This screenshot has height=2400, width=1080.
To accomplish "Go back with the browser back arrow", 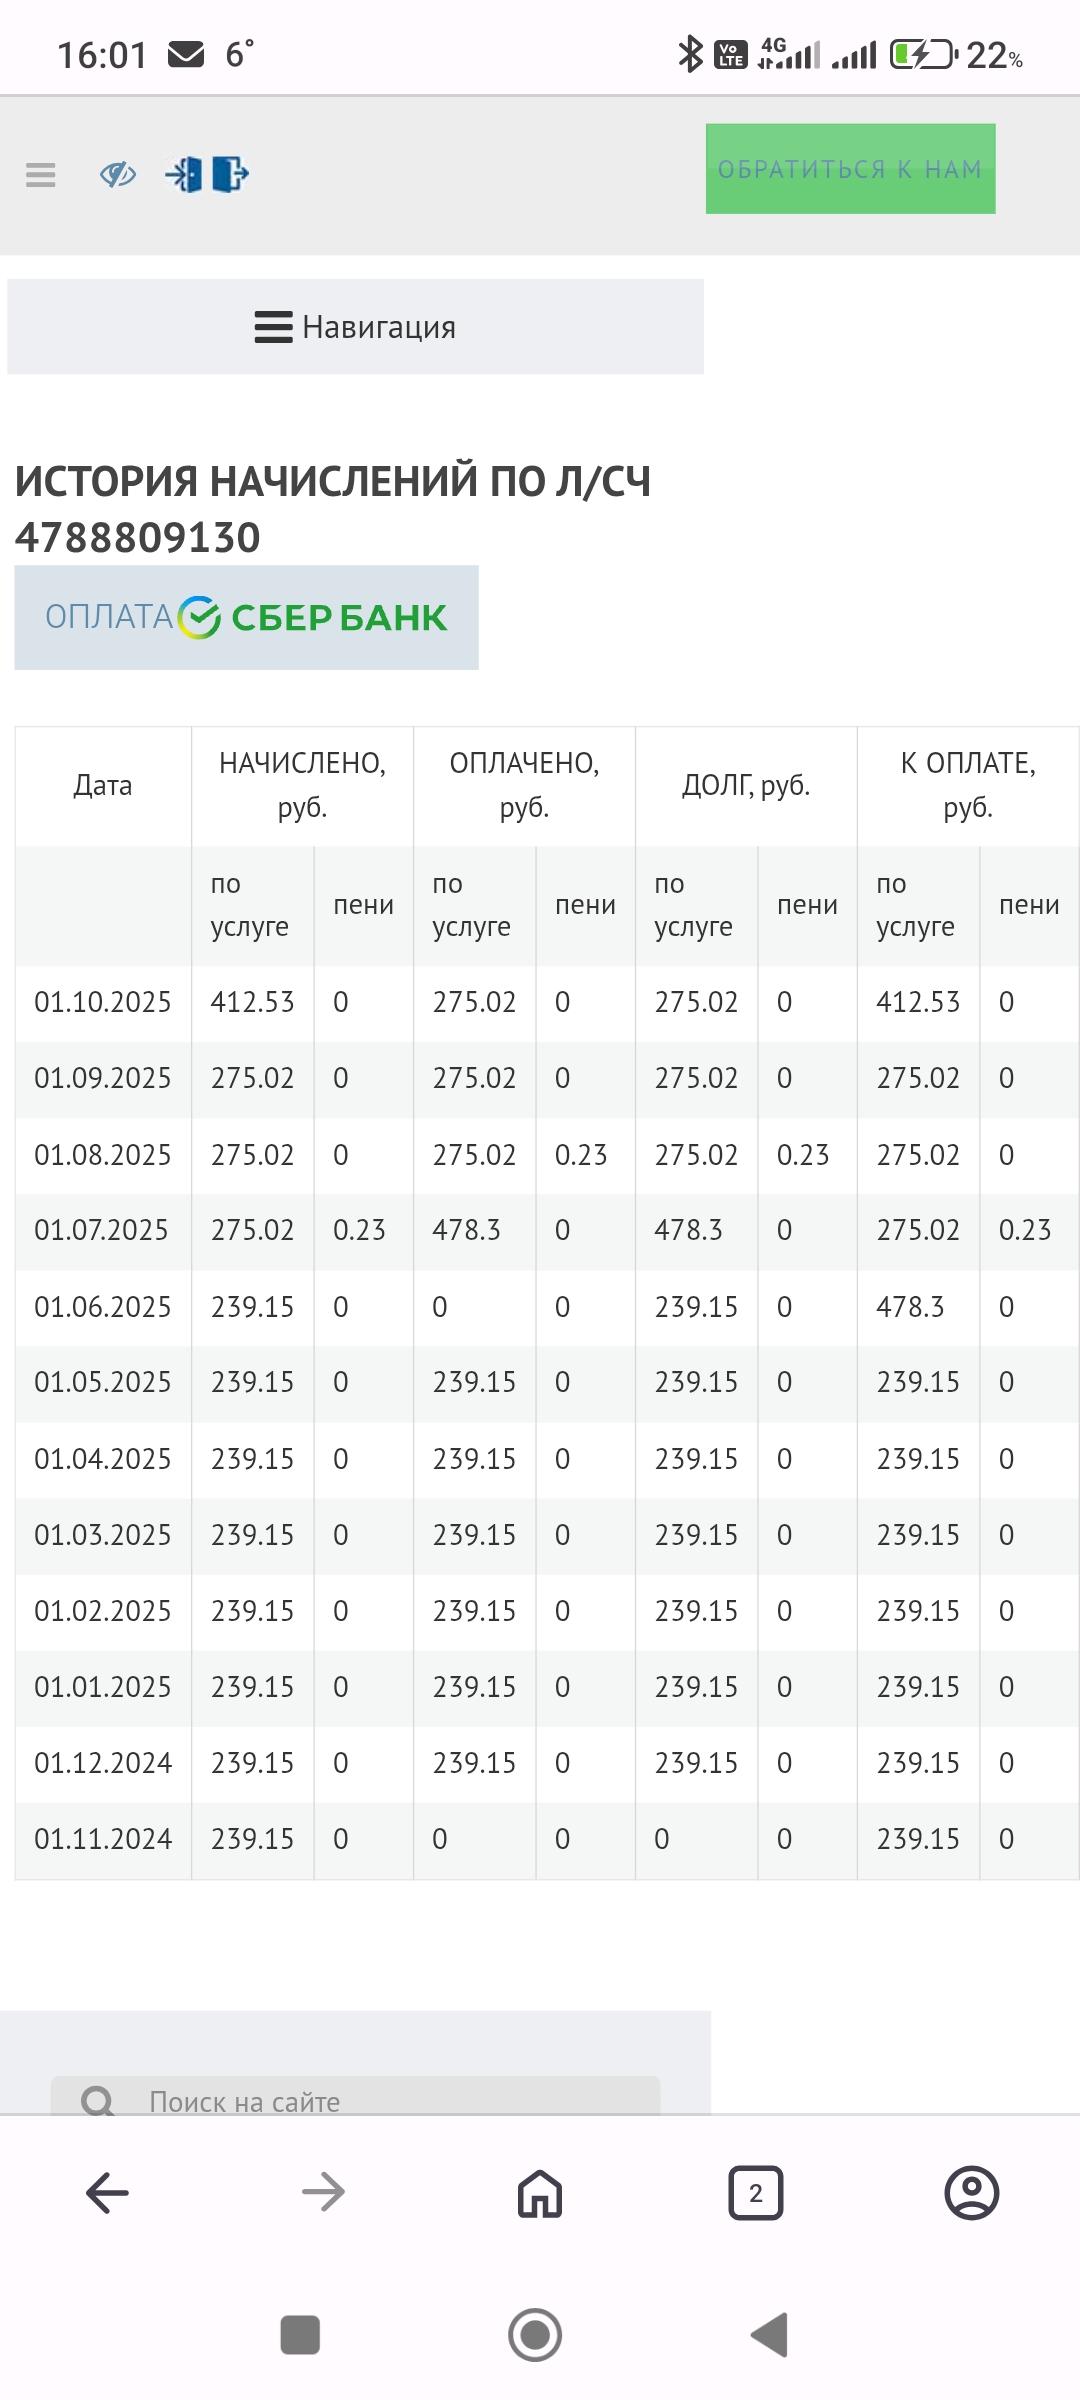I will pyautogui.click(x=107, y=2193).
